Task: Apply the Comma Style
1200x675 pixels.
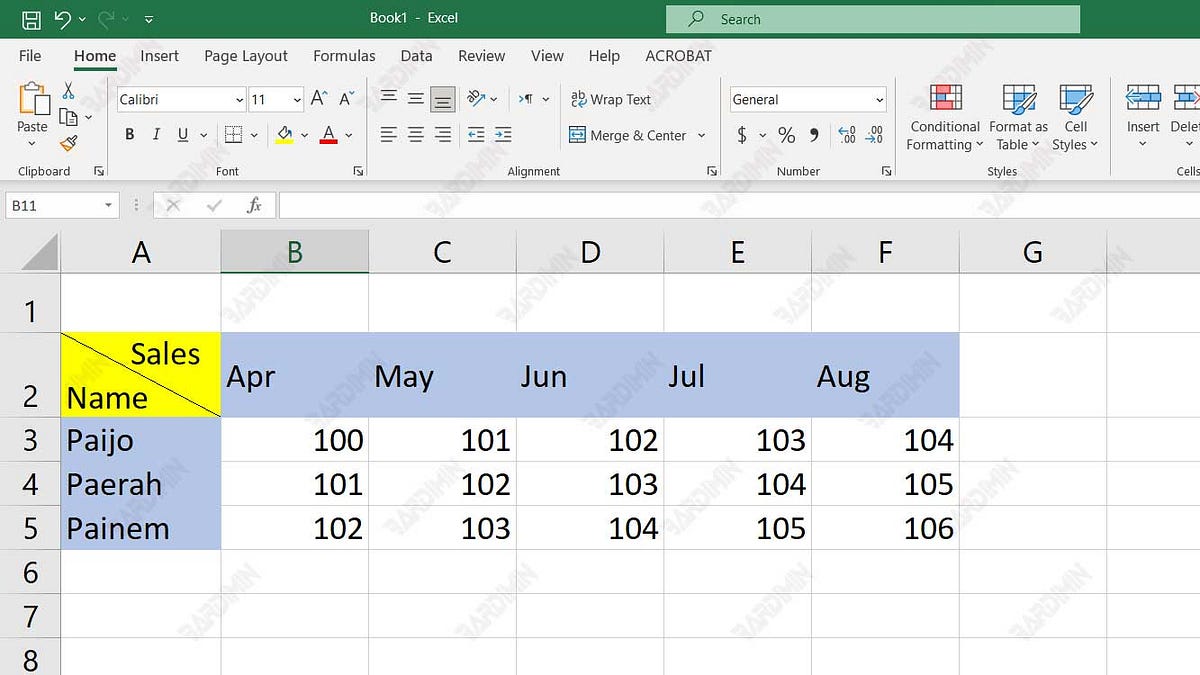Action: [813, 134]
